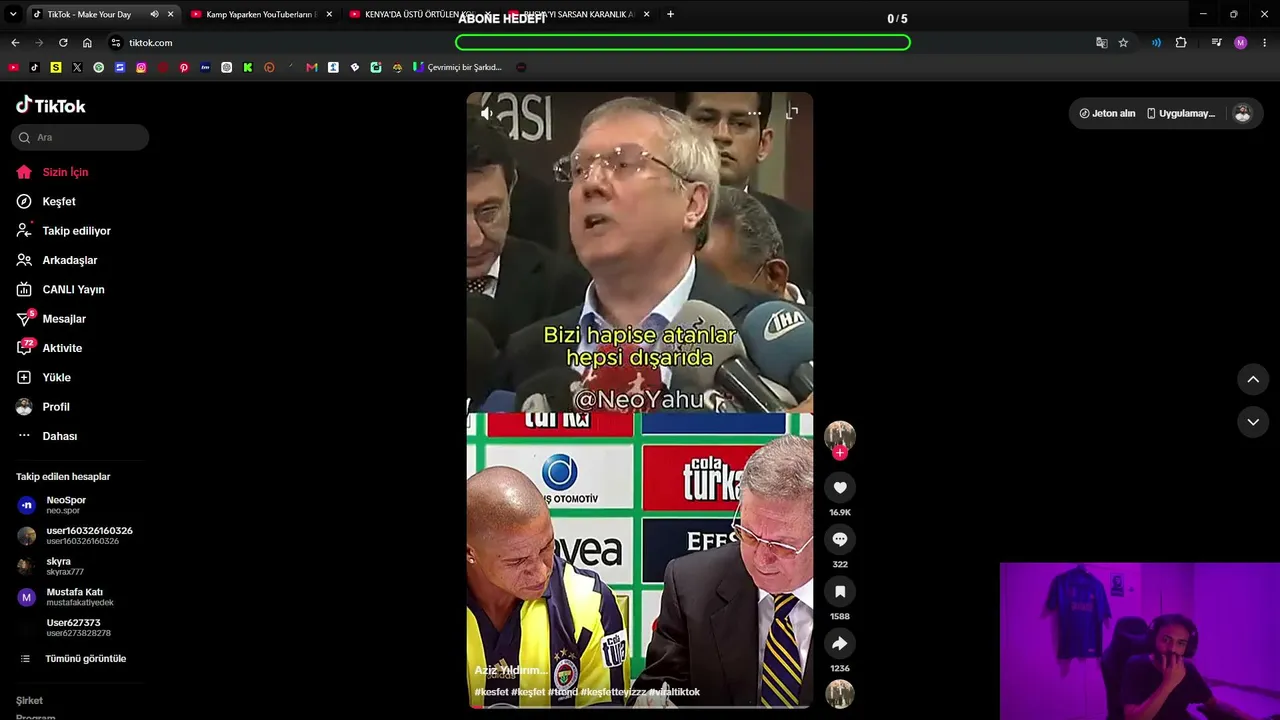Expand the Şirket footer section

pos(29,701)
